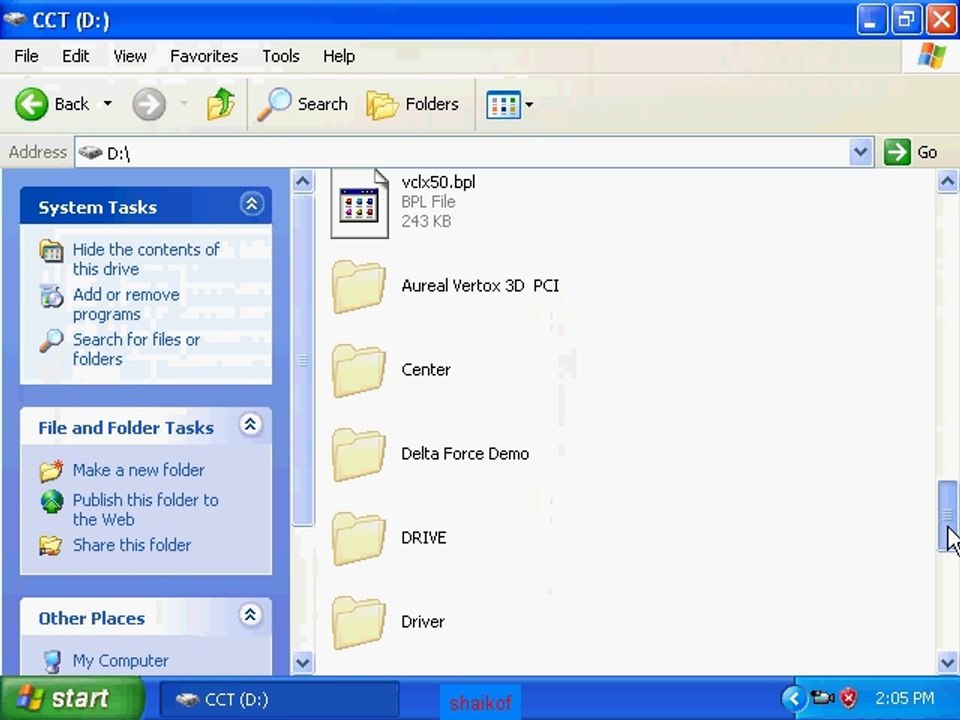Screen dimensions: 960x720
Task: Click the Make a new folder icon
Action: pyautogui.click(x=51, y=470)
